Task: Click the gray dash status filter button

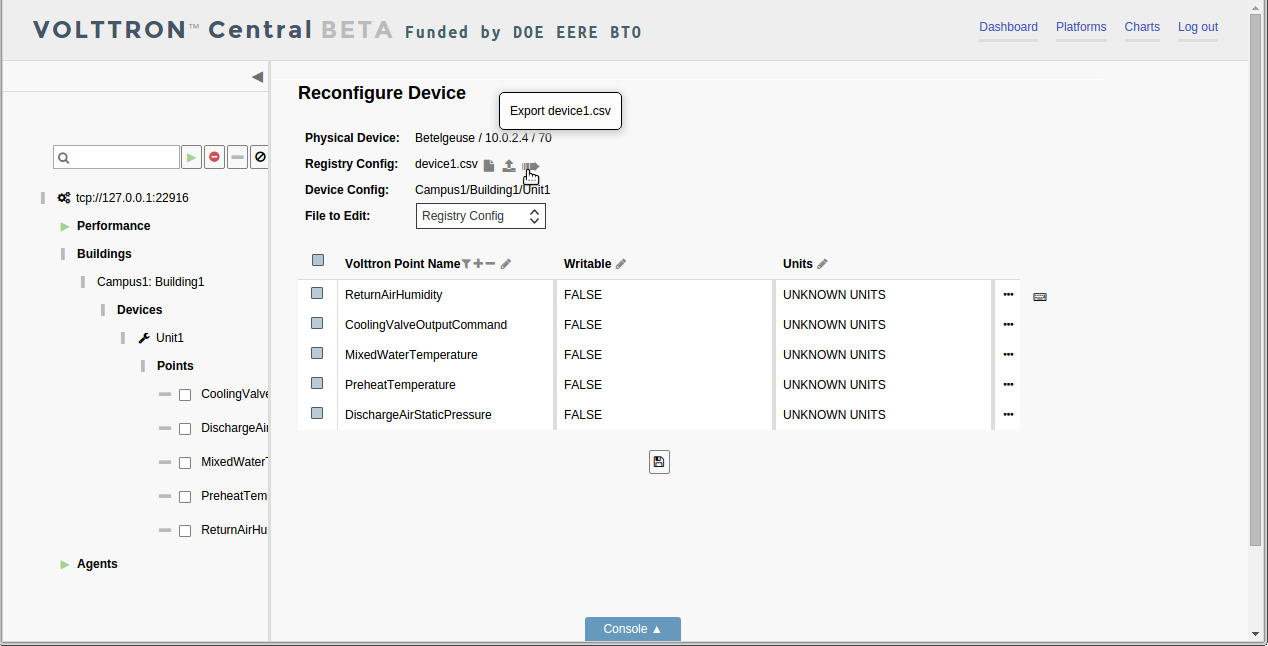Action: tap(237, 157)
